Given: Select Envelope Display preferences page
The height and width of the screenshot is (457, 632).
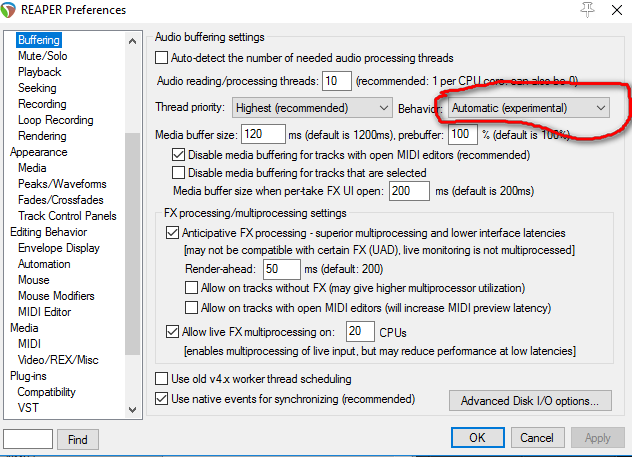Looking at the screenshot, I should 59,248.
